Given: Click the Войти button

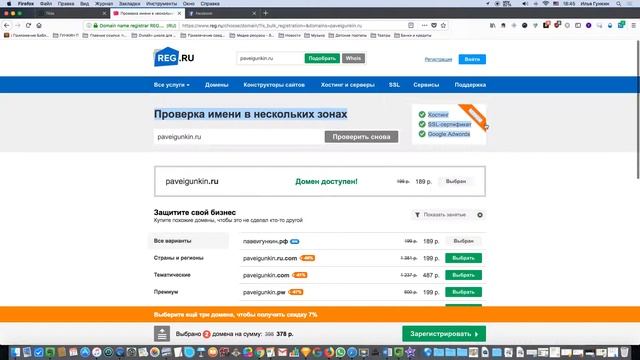Looking at the screenshot, I should (472, 59).
